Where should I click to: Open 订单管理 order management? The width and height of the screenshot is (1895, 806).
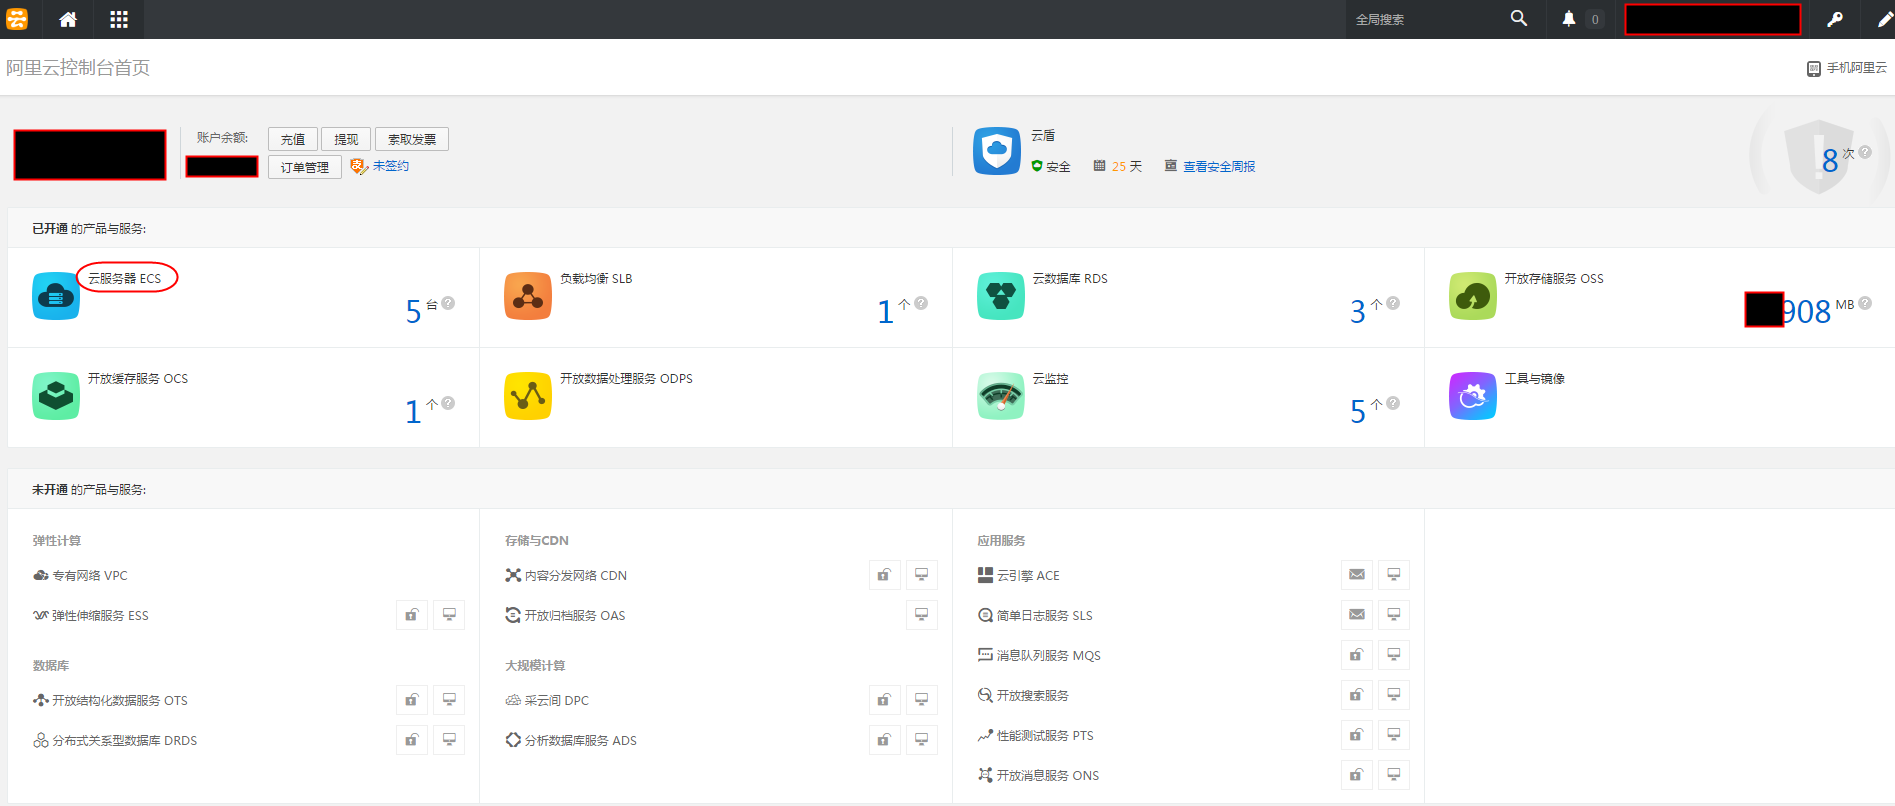click(305, 167)
